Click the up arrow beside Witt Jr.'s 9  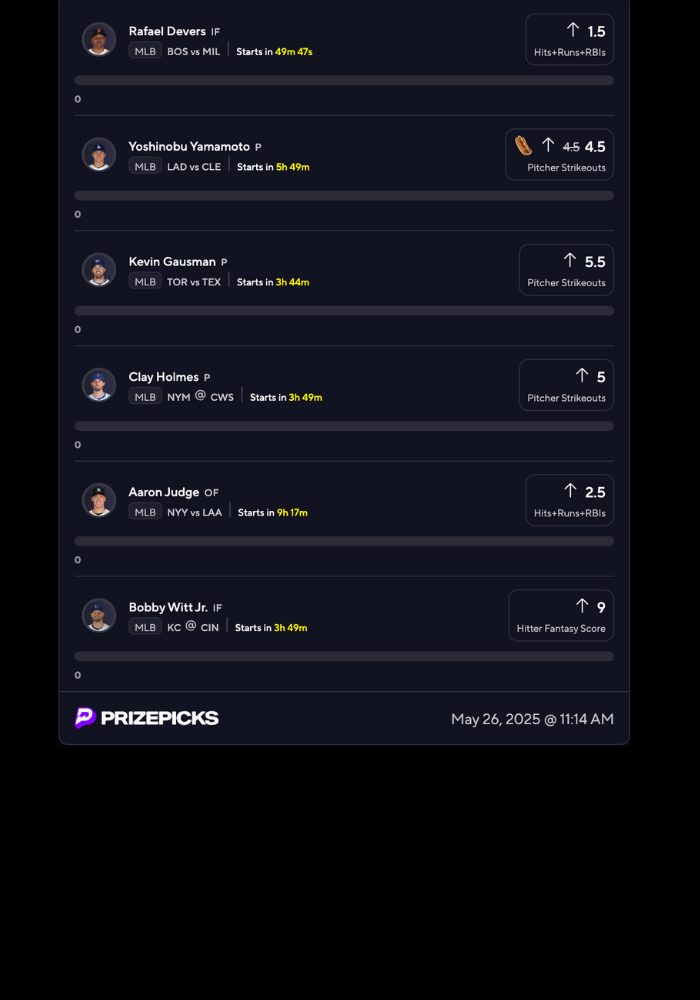[x=582, y=605]
